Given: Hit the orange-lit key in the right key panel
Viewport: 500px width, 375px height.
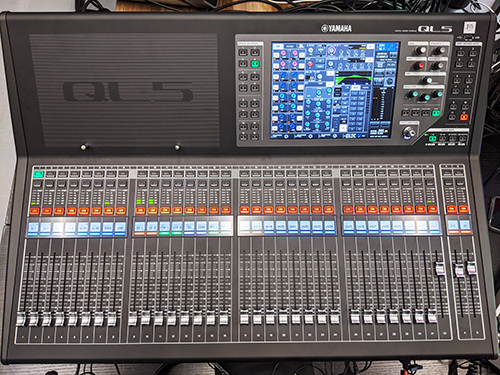Looking at the screenshot, I should tap(464, 117).
